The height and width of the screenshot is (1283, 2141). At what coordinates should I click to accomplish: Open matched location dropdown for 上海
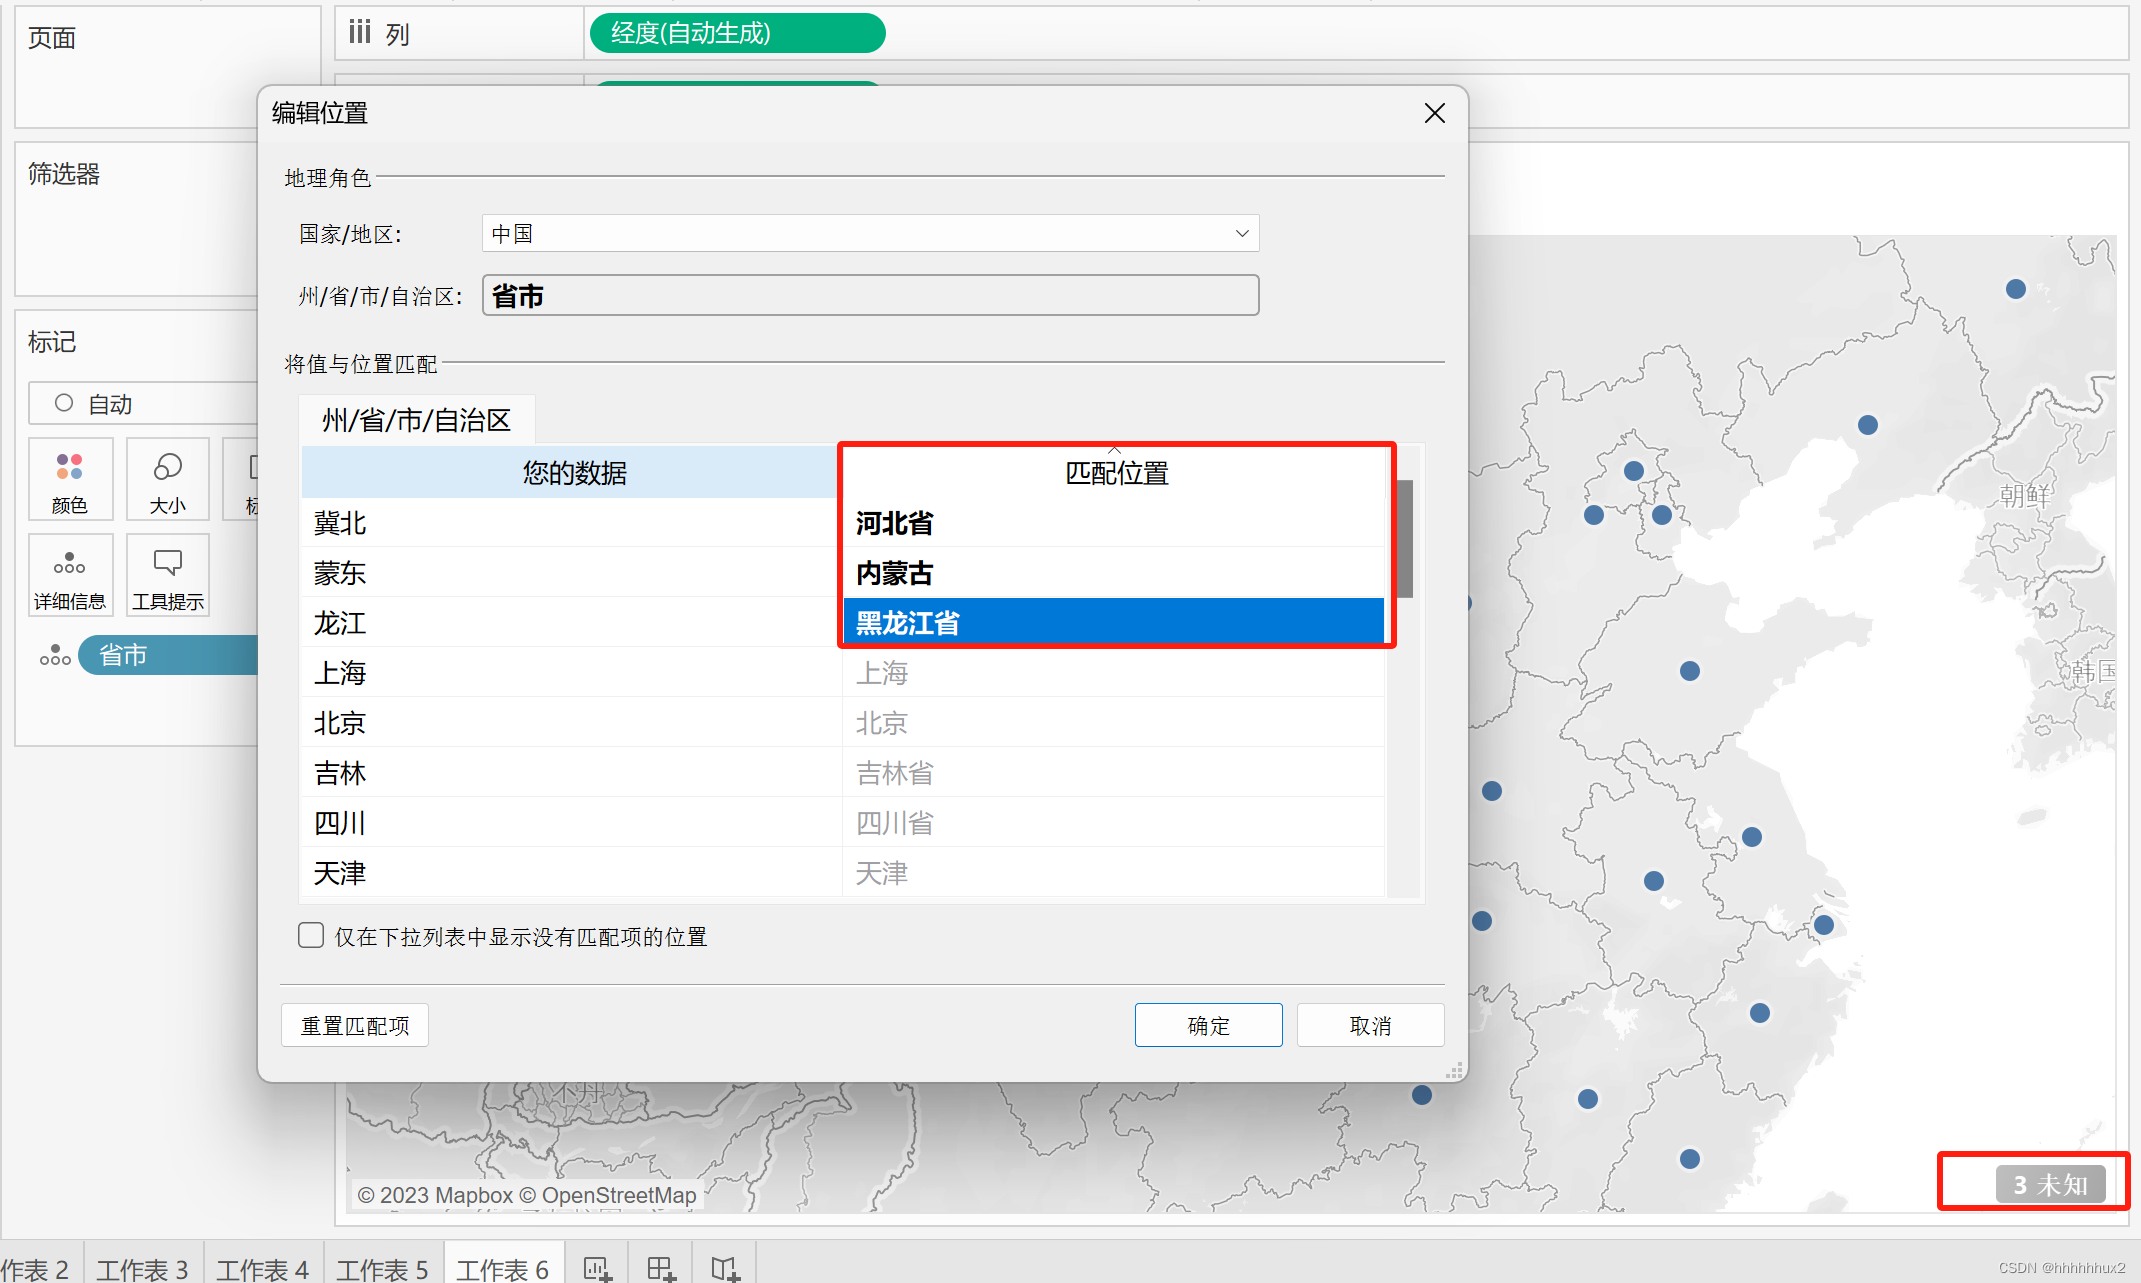(x=1112, y=673)
